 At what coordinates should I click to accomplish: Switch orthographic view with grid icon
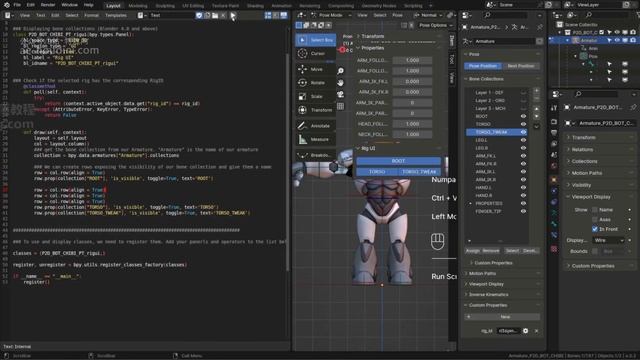[x=340, y=107]
